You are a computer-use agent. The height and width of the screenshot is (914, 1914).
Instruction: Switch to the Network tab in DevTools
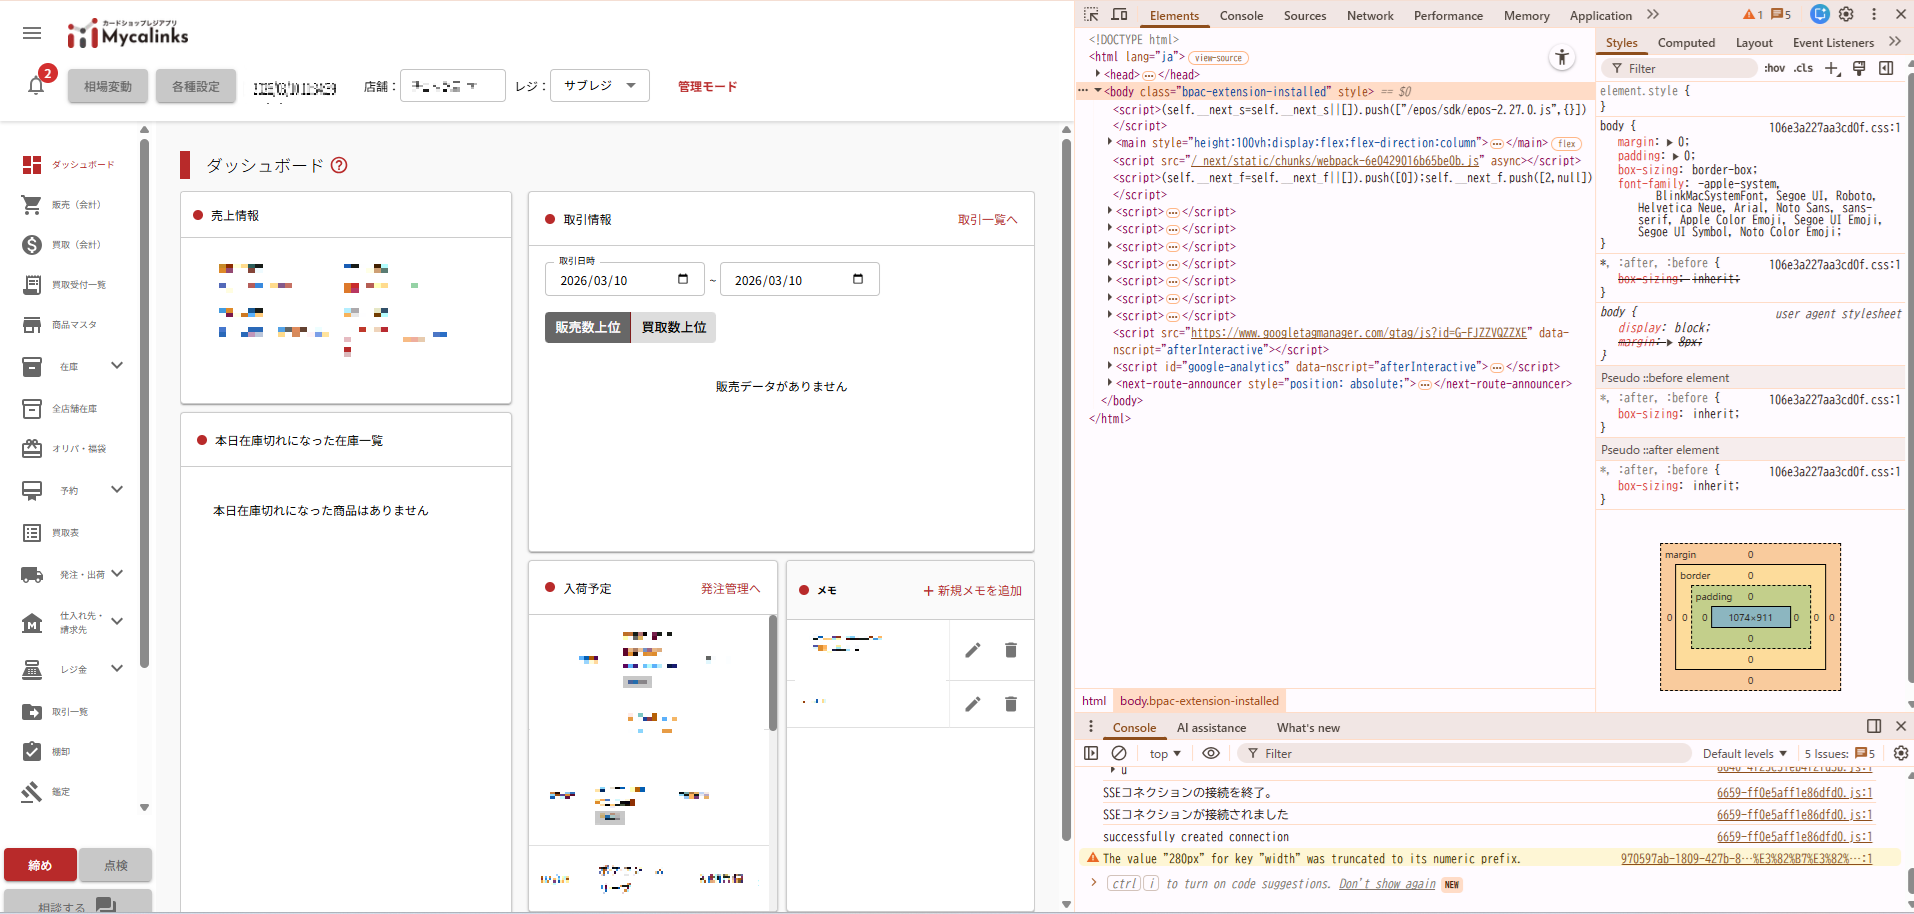[x=1369, y=16]
